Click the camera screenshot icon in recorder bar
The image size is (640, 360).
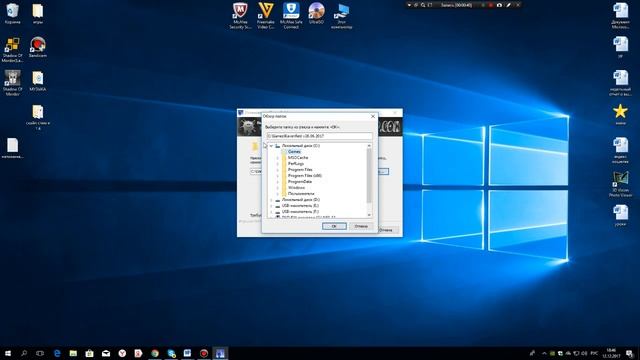click(x=499, y=5)
